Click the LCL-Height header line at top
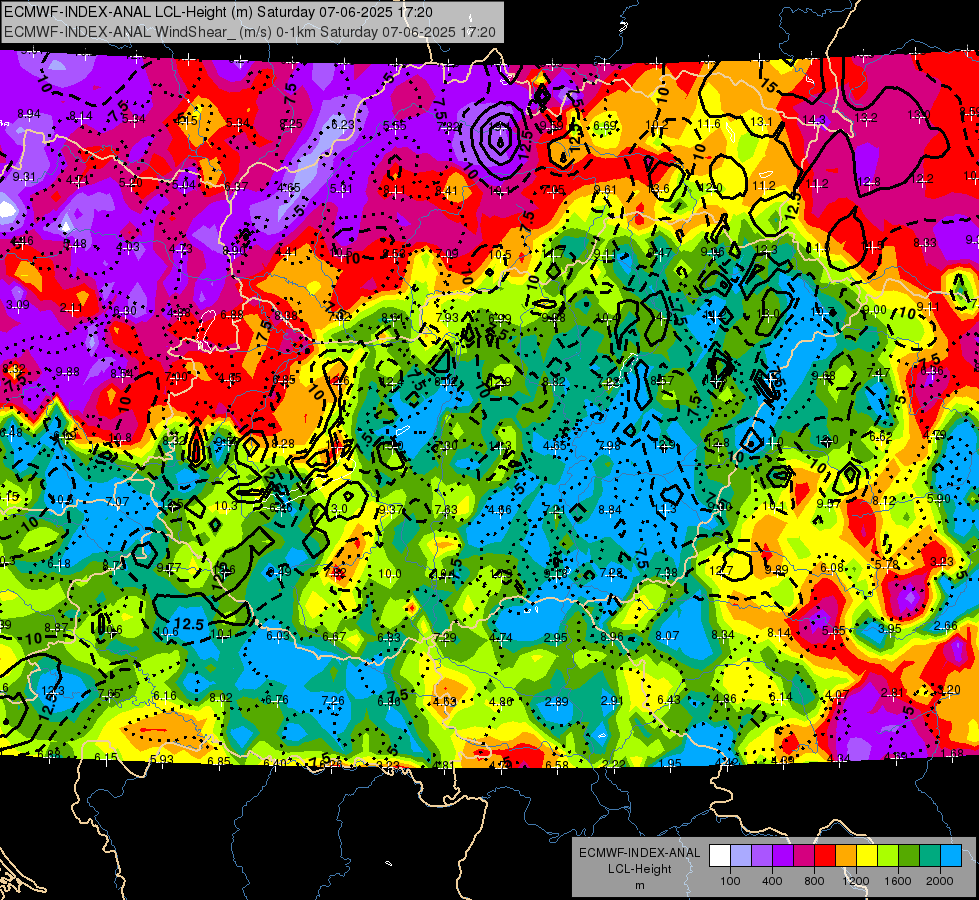The width and height of the screenshot is (979, 900). (218, 12)
